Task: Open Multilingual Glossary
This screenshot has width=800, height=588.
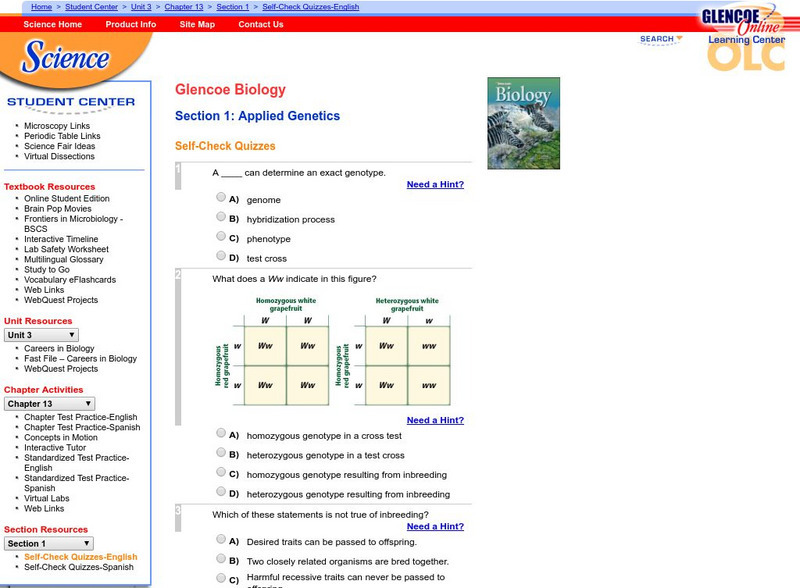Action: tap(64, 259)
